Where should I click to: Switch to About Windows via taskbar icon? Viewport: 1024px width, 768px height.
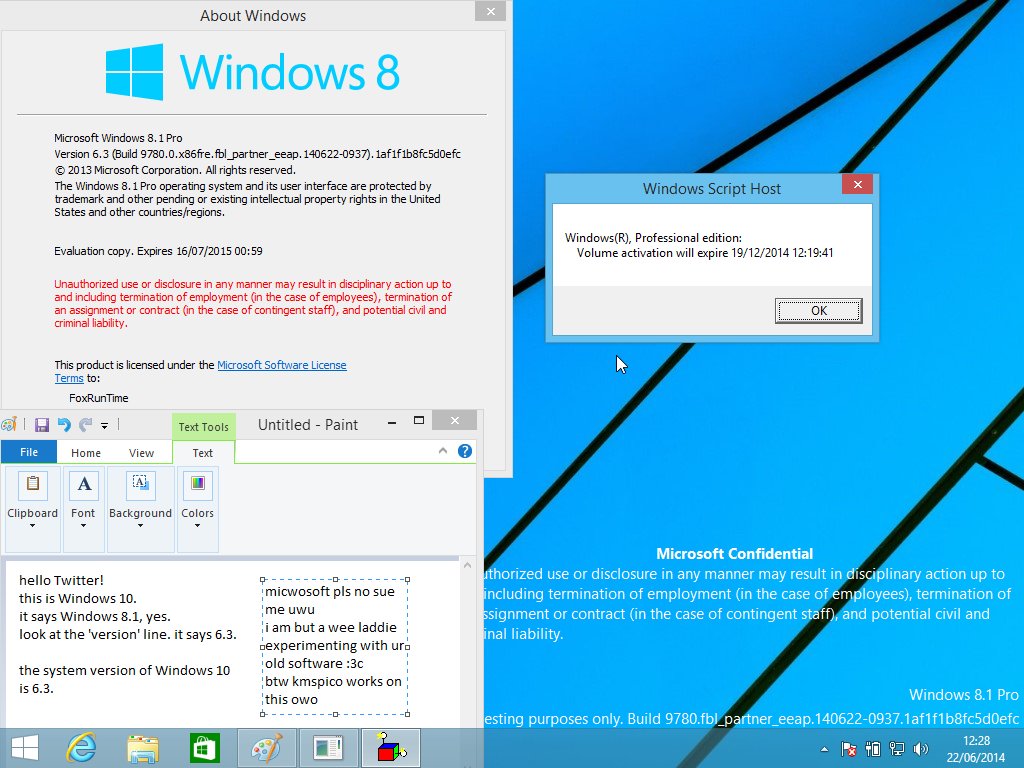pyautogui.click(x=328, y=748)
